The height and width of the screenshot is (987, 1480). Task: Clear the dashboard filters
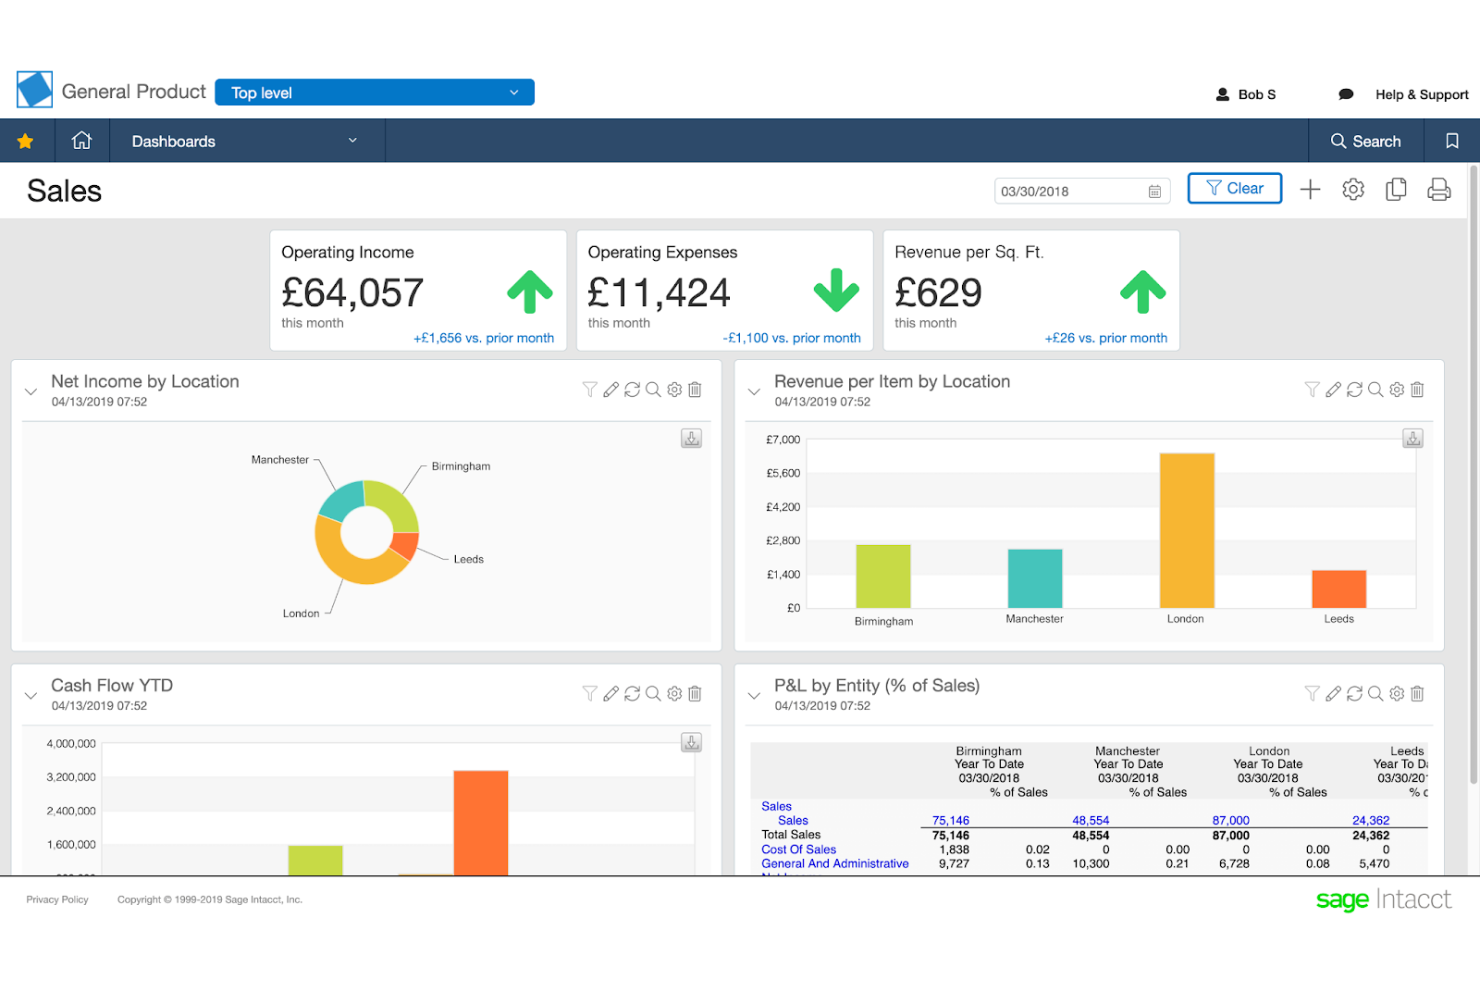point(1234,188)
